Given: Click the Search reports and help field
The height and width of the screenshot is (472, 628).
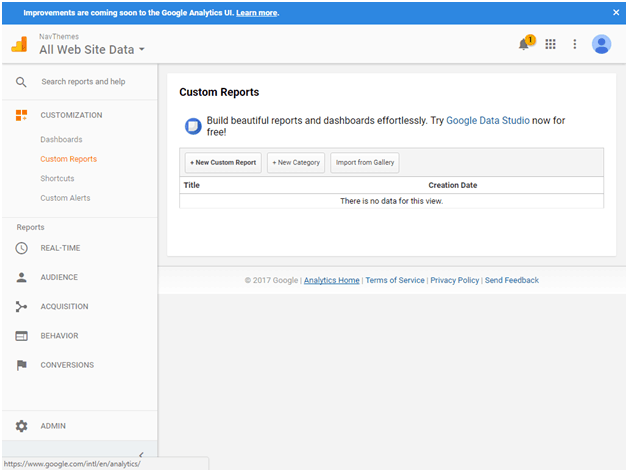Looking at the screenshot, I should [83, 82].
